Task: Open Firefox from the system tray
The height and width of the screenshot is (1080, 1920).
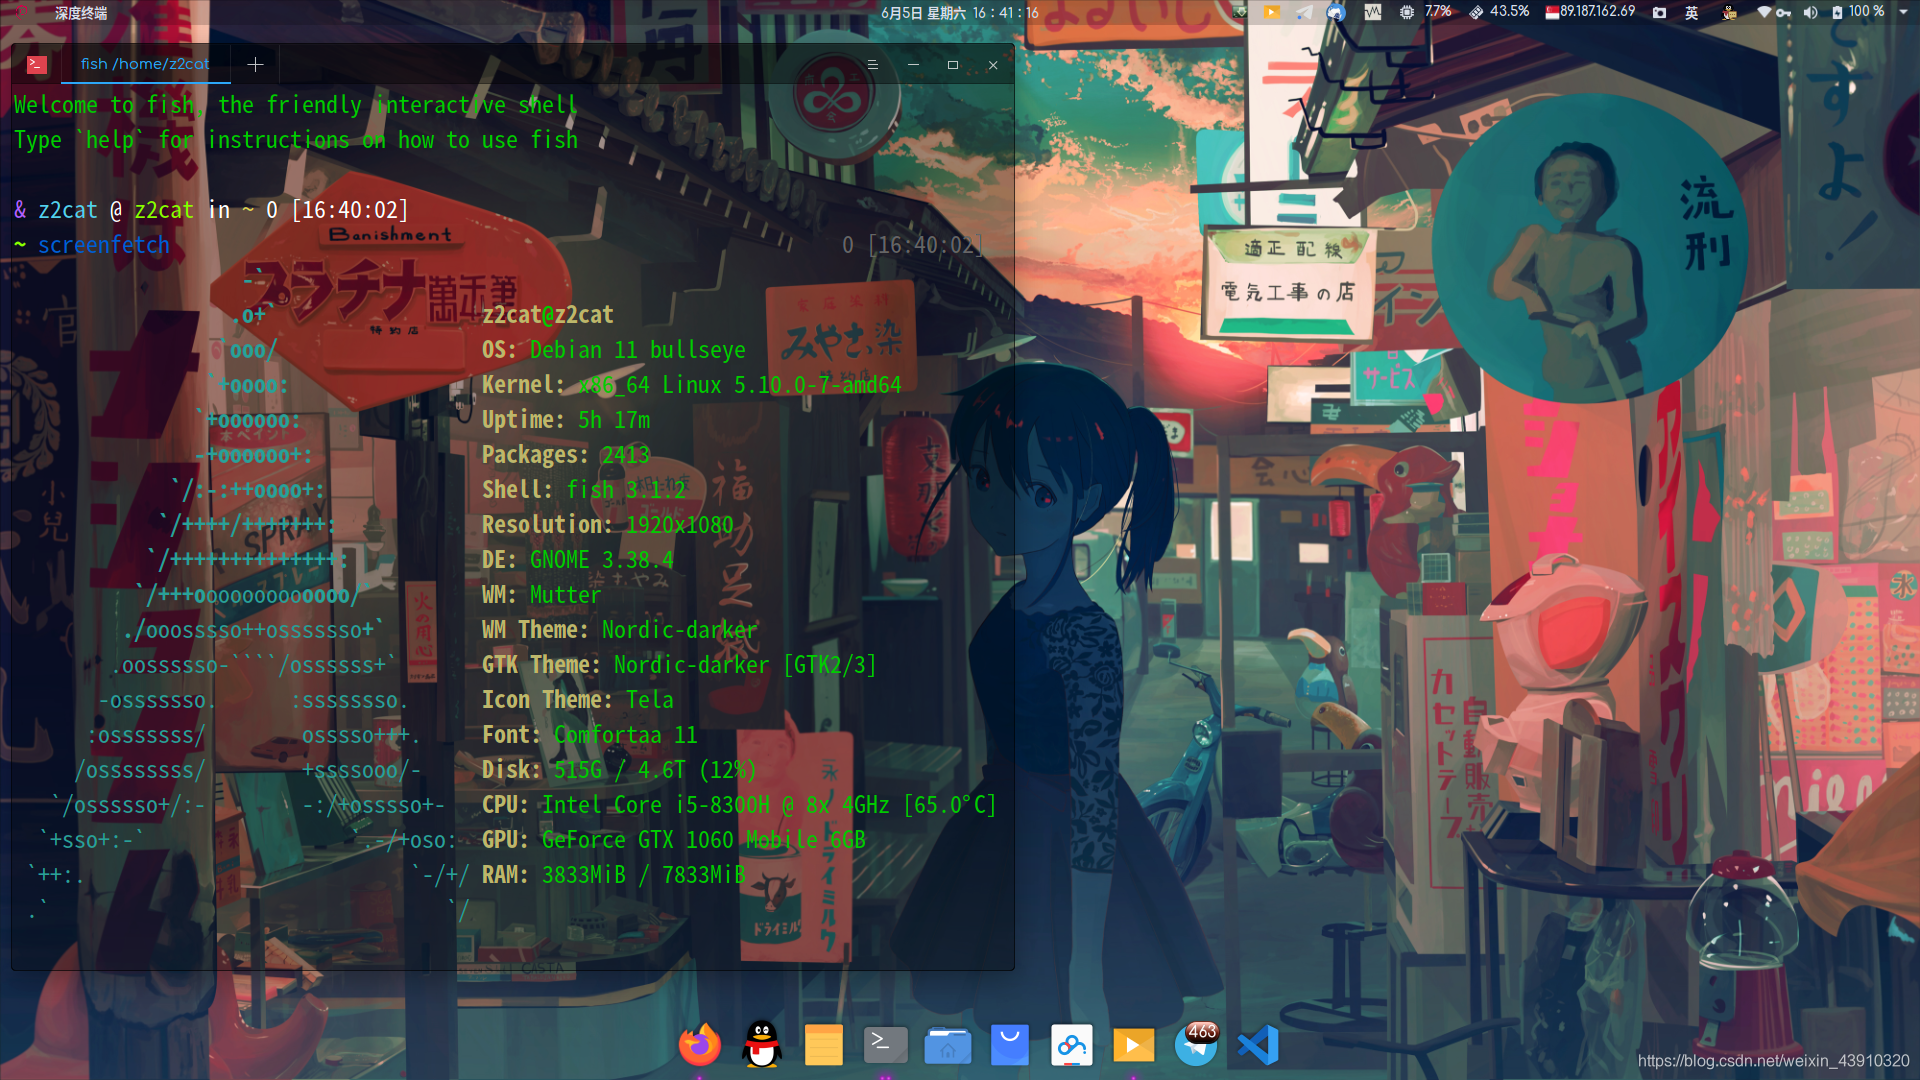Action: point(1334,13)
